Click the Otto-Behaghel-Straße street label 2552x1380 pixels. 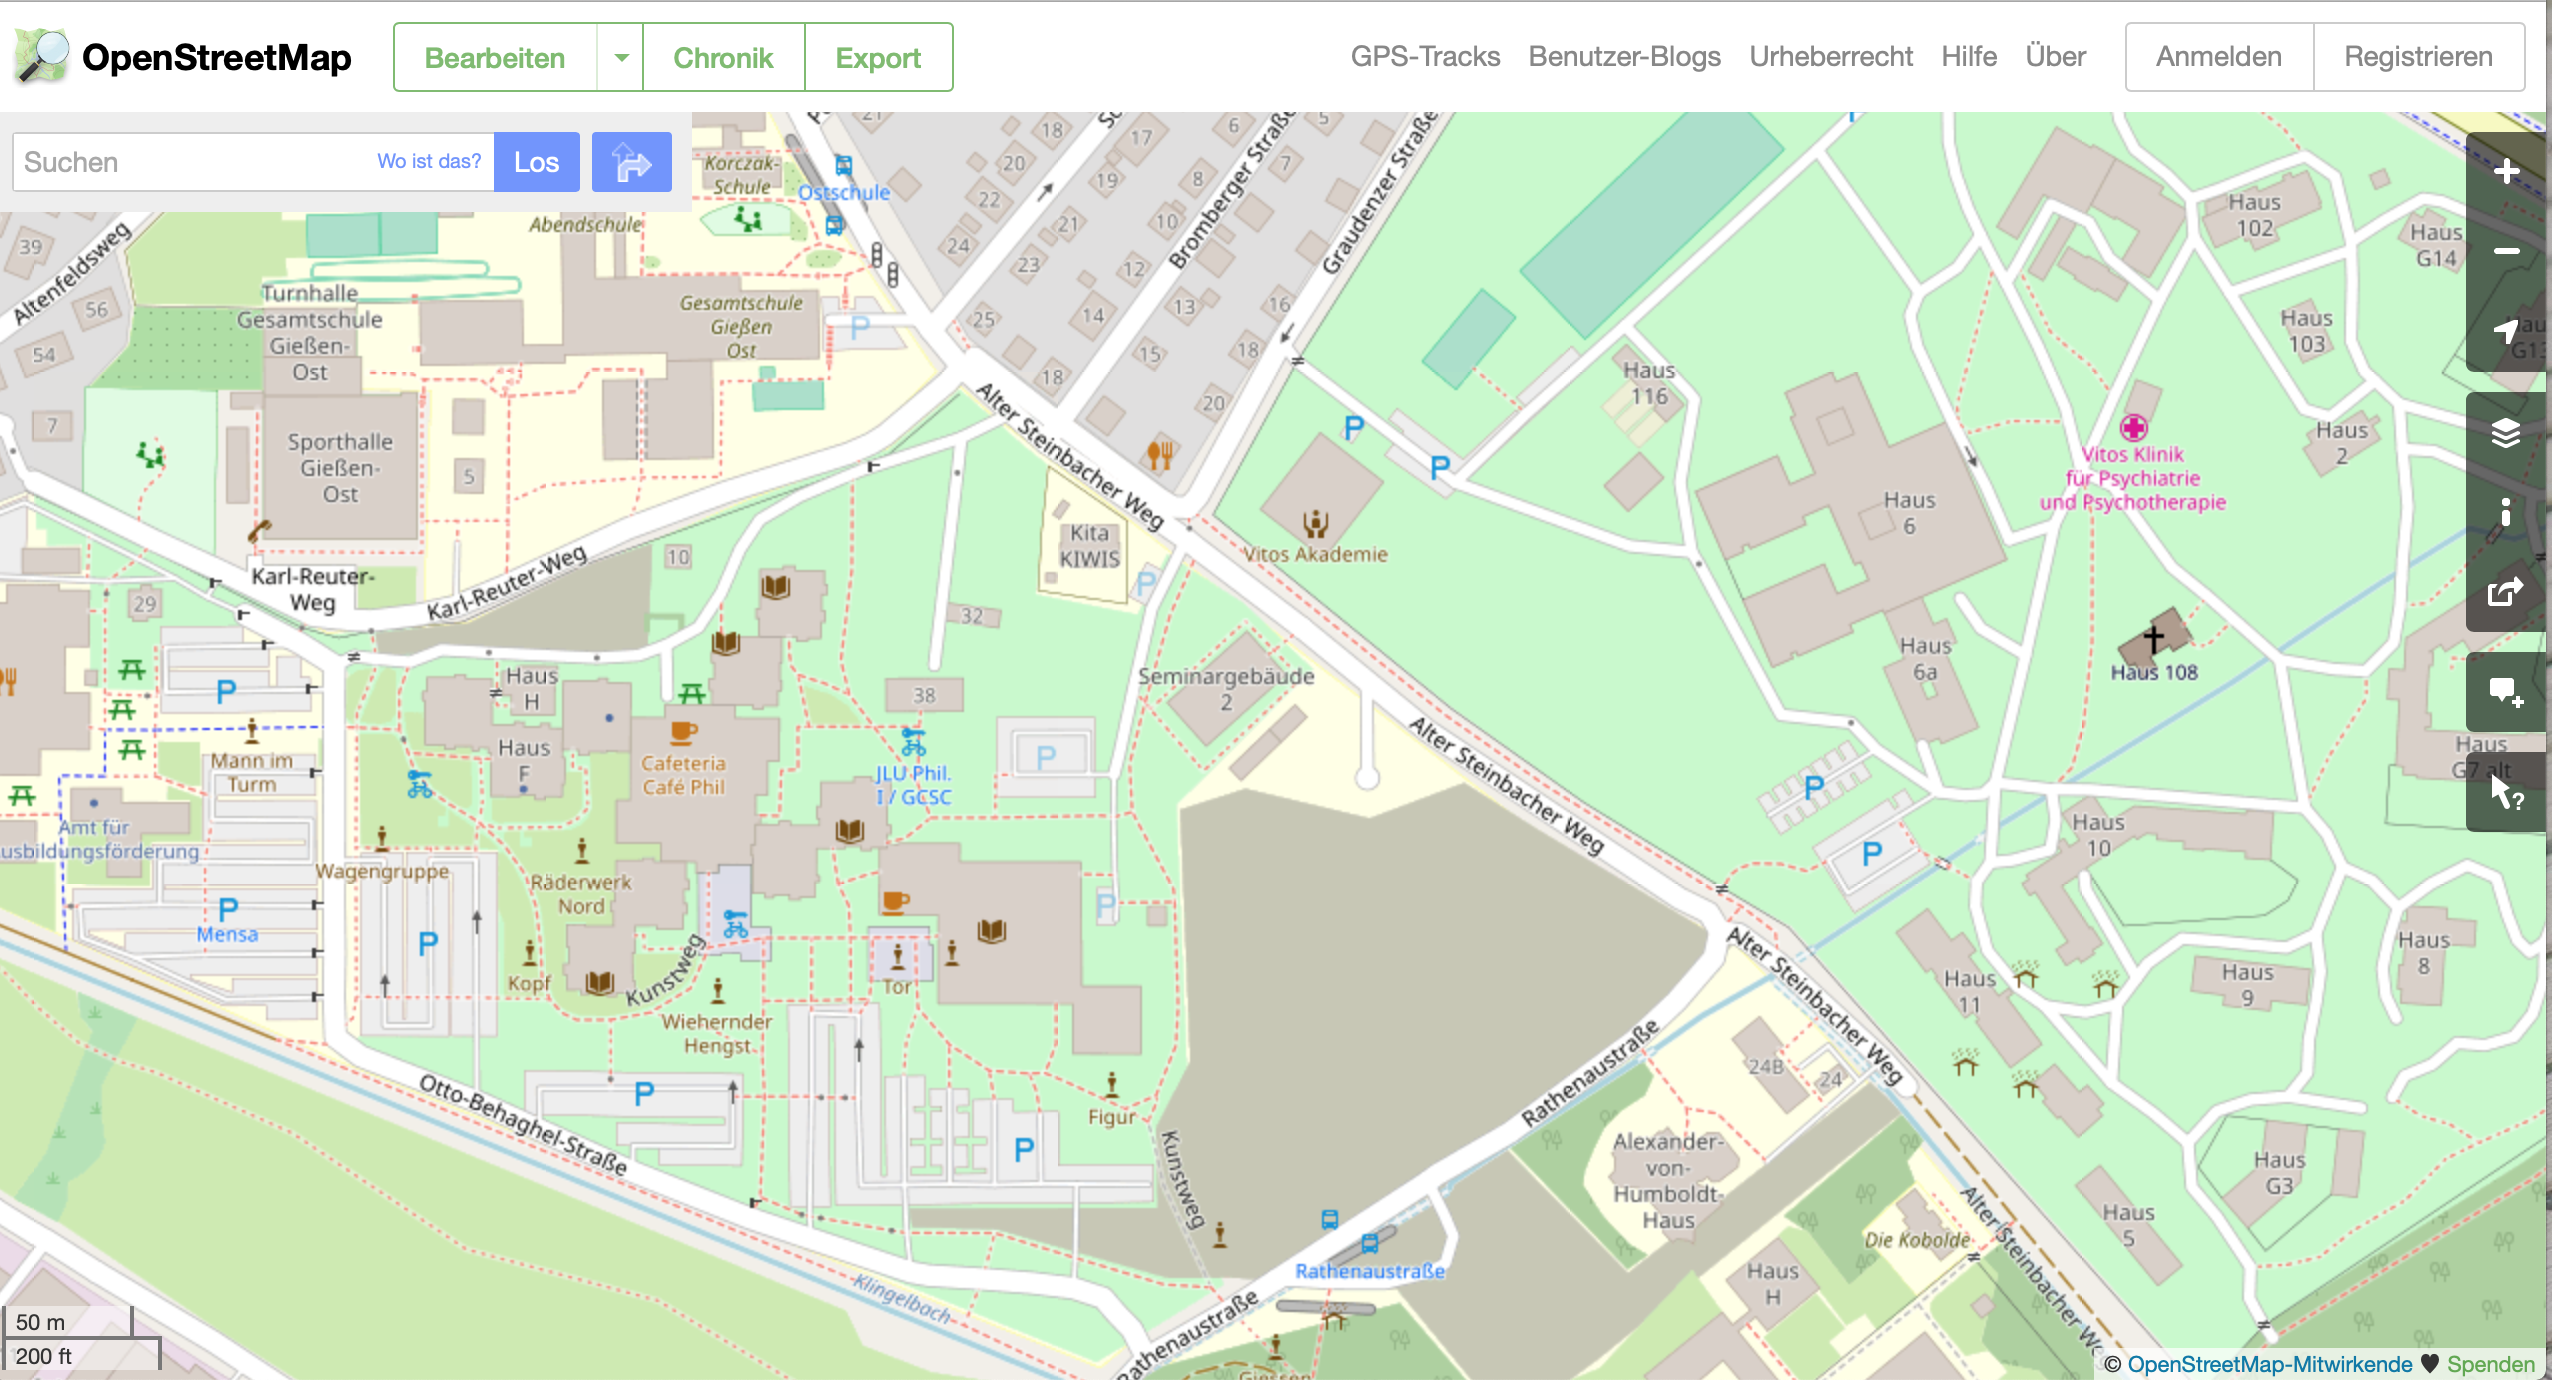pos(523,1125)
